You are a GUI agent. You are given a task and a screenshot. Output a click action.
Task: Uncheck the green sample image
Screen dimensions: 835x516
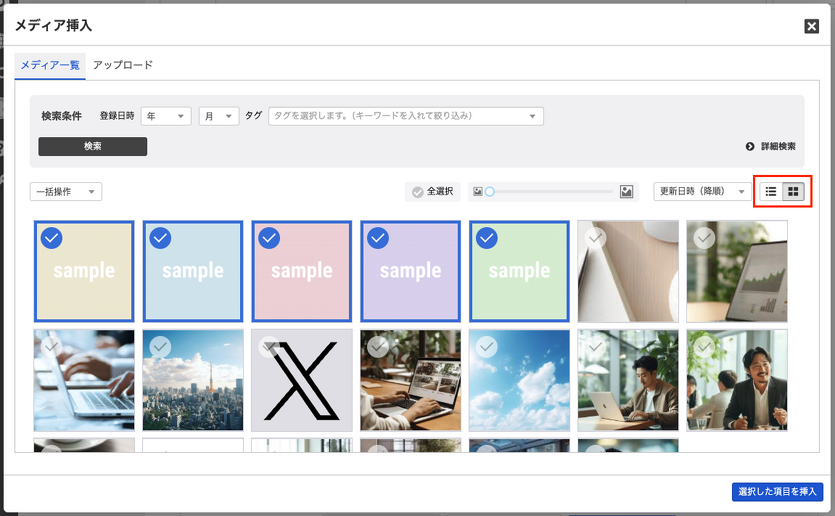[x=486, y=238]
